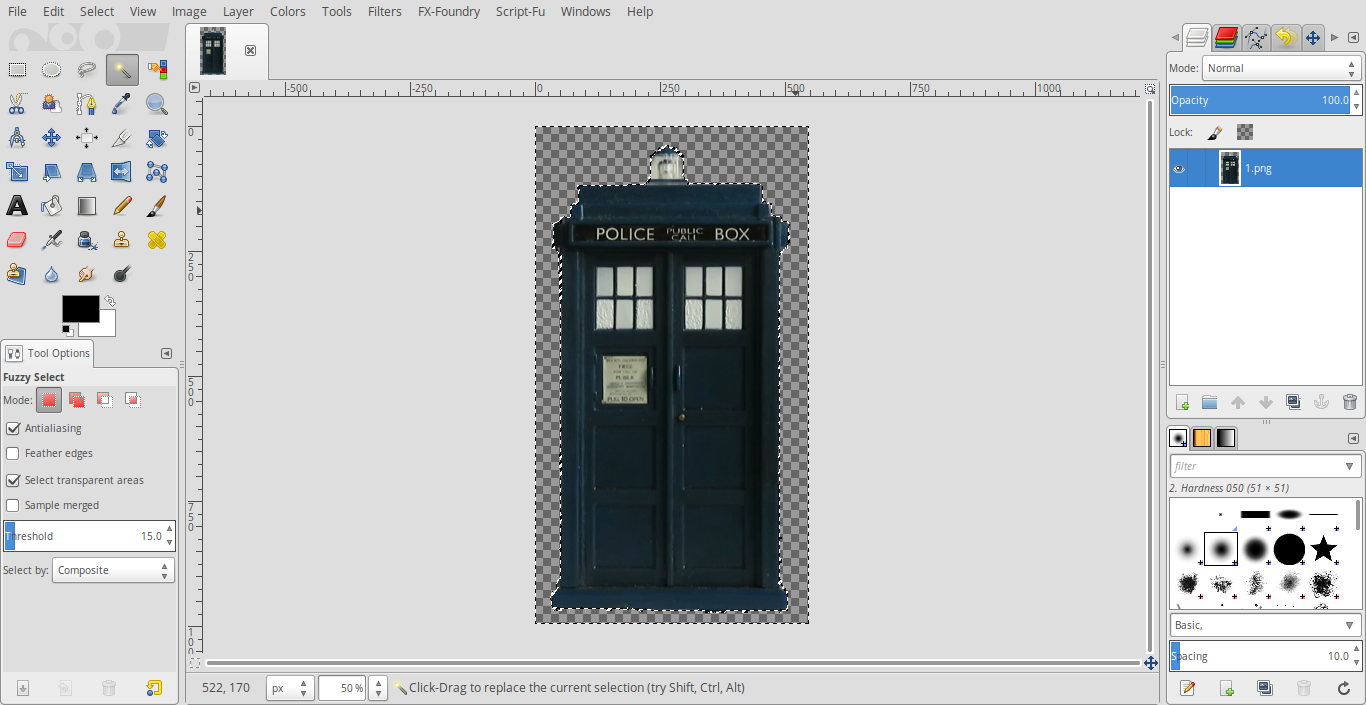This screenshot has width=1366, height=705.
Task: Switch to the Undo History tab
Action: click(x=1285, y=38)
